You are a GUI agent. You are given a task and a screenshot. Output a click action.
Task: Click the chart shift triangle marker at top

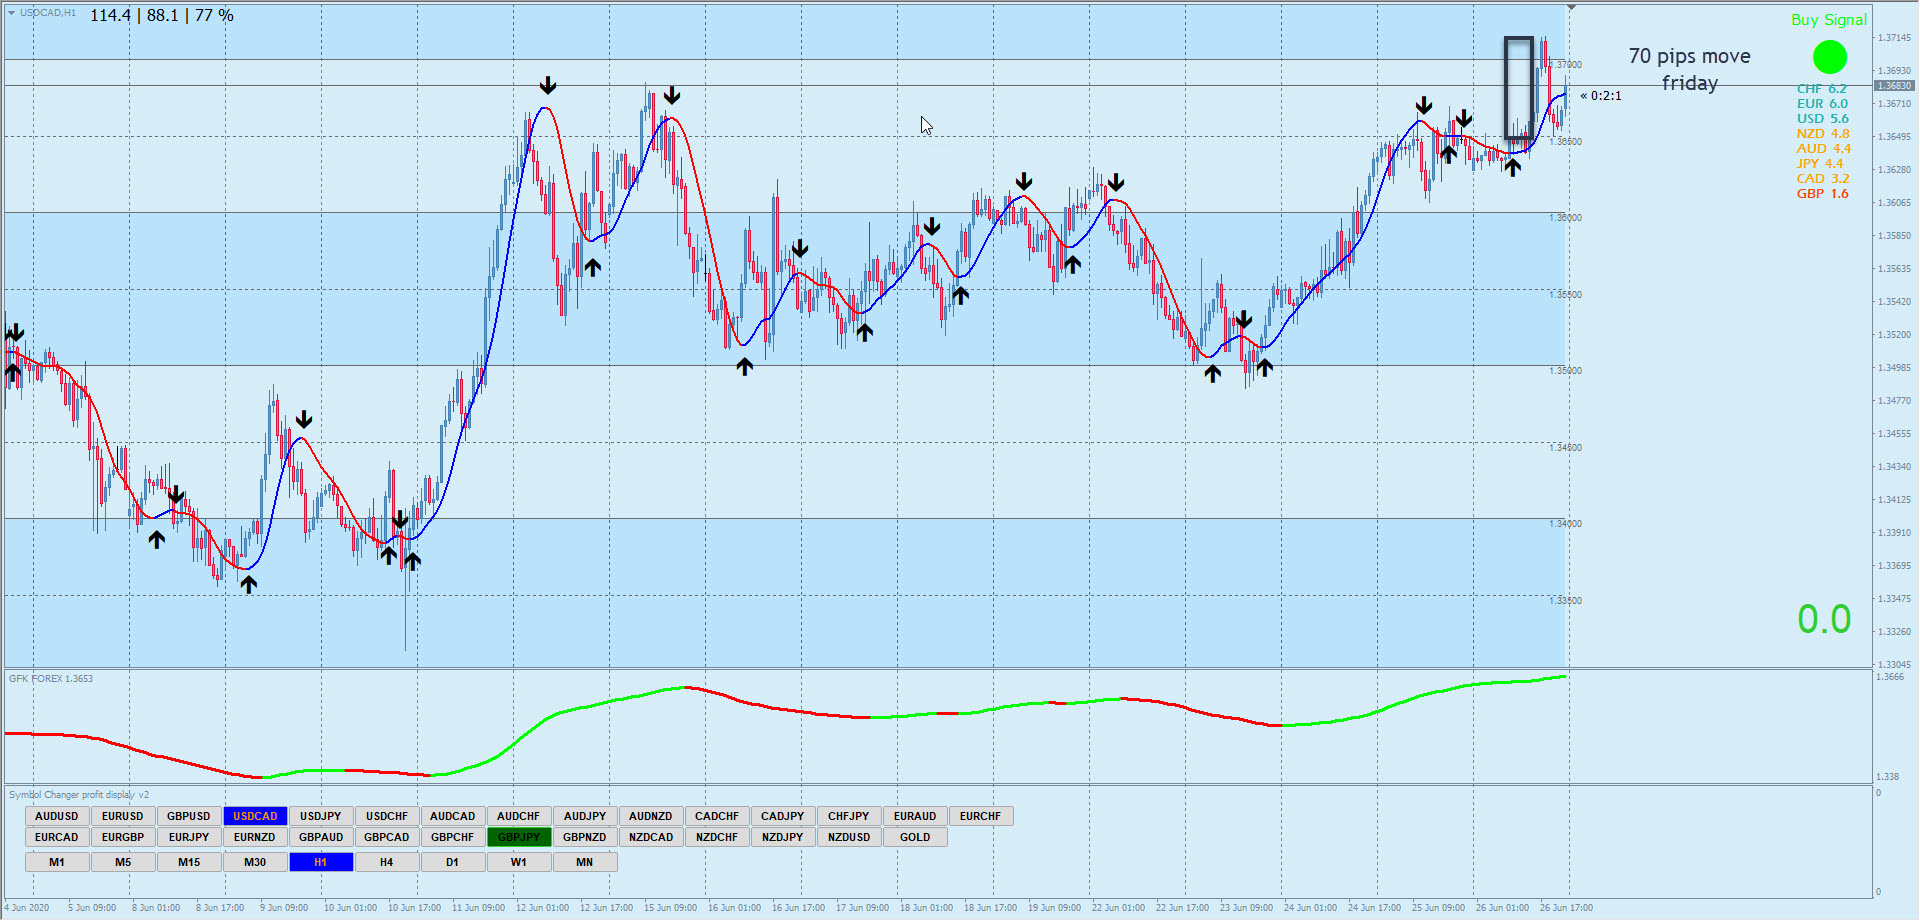(1571, 8)
